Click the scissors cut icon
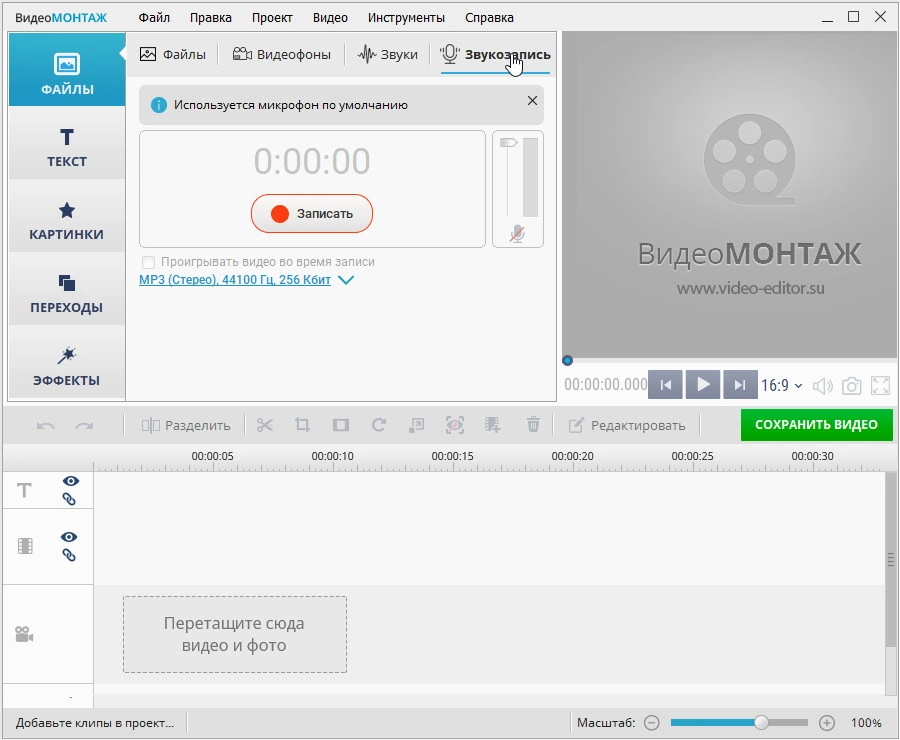The width and height of the screenshot is (900, 740). click(x=265, y=425)
